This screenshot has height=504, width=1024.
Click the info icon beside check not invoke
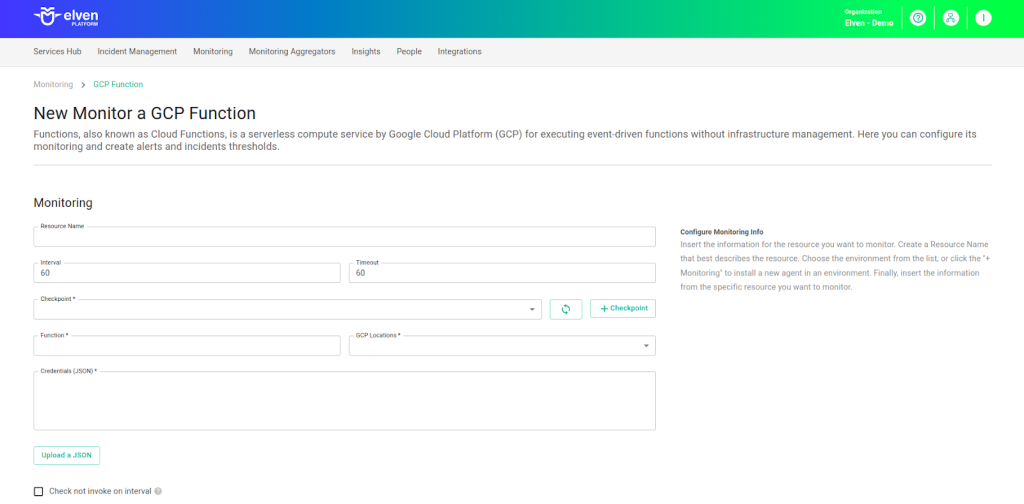pyautogui.click(x=158, y=492)
